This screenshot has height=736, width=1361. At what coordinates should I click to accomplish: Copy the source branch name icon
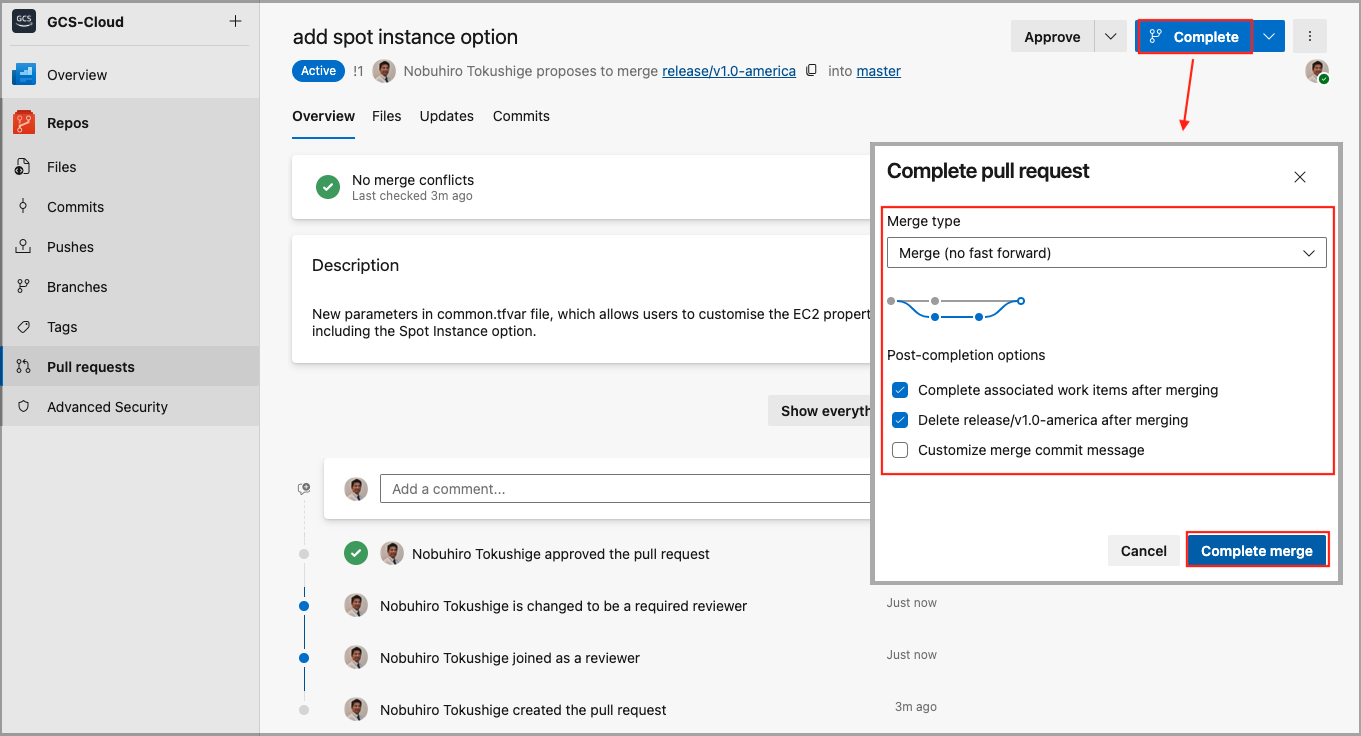pos(812,71)
